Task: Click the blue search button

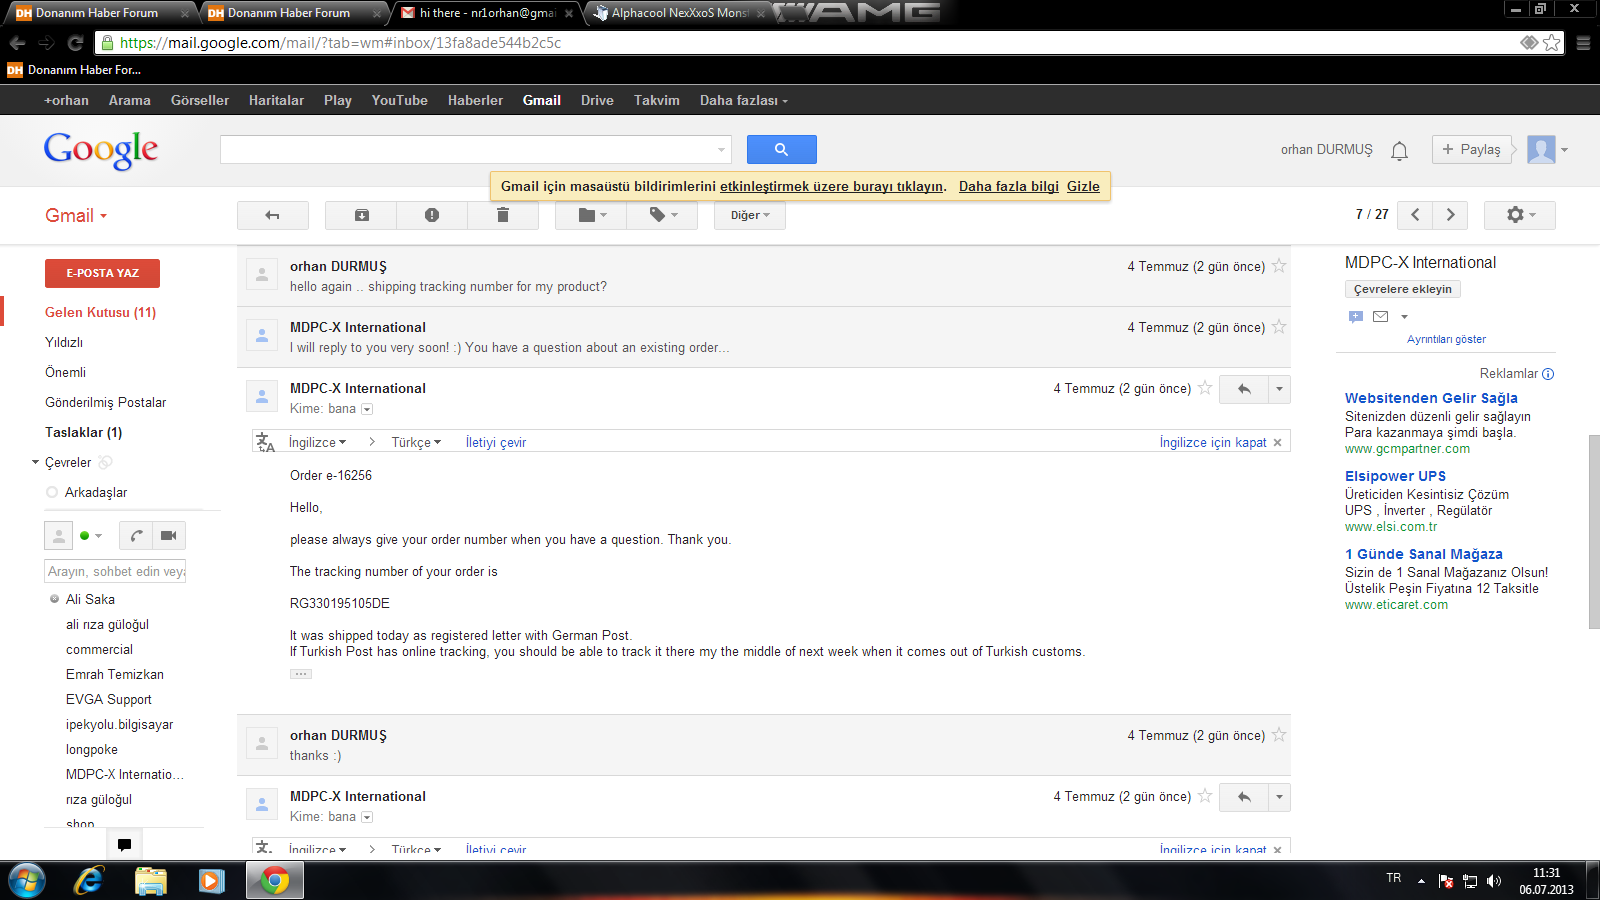Action: (782, 149)
